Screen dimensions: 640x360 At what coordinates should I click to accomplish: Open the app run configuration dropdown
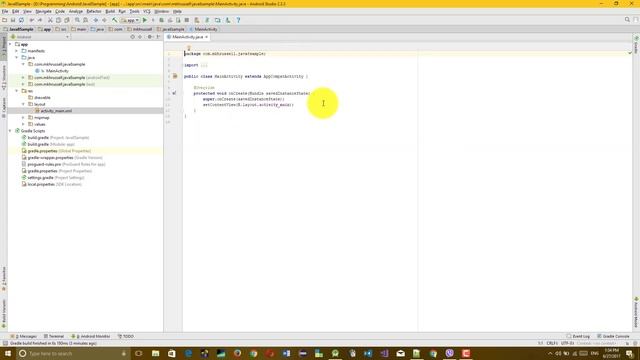[130, 20]
